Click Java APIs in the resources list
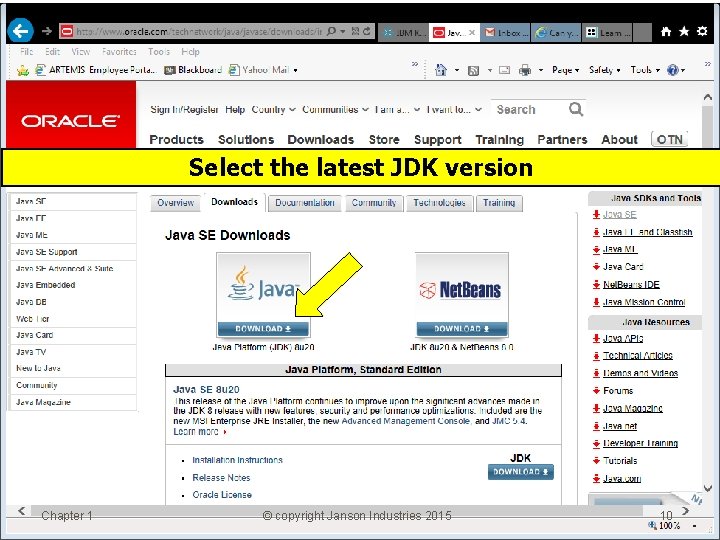 [623, 338]
